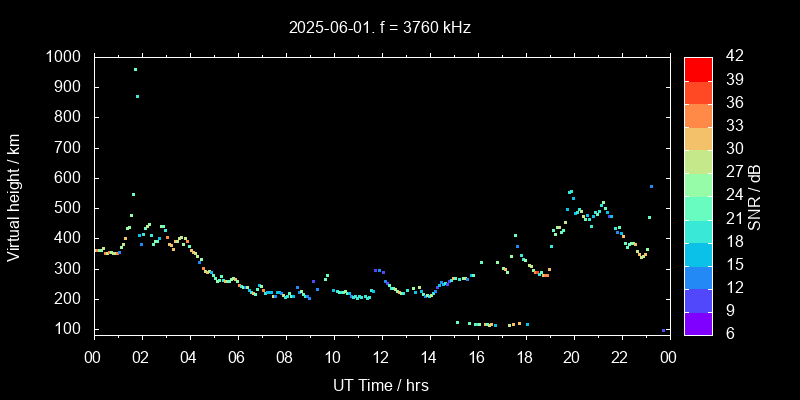Click the '100' tick label on height axis
Image resolution: width=800 pixels, height=400 pixels.
click(69, 329)
